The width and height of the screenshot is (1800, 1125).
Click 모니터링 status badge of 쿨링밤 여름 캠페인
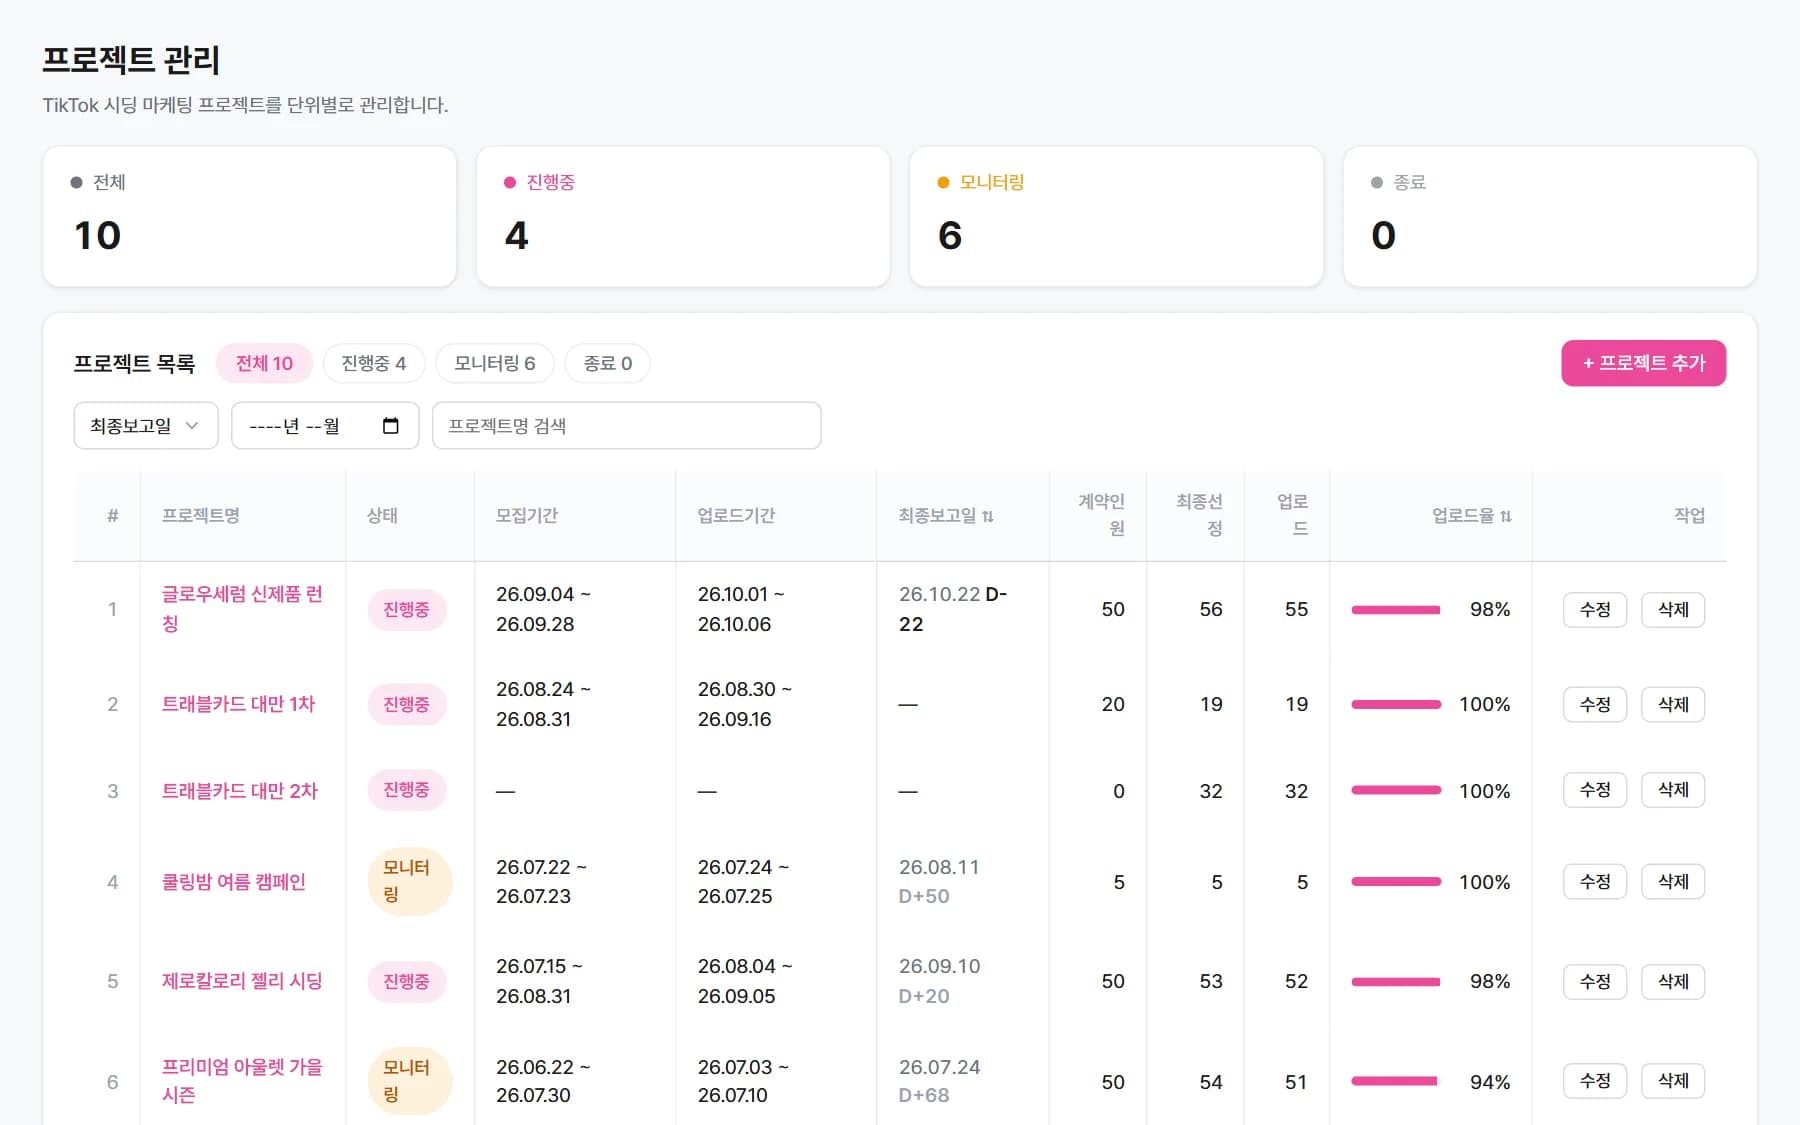[x=410, y=882]
